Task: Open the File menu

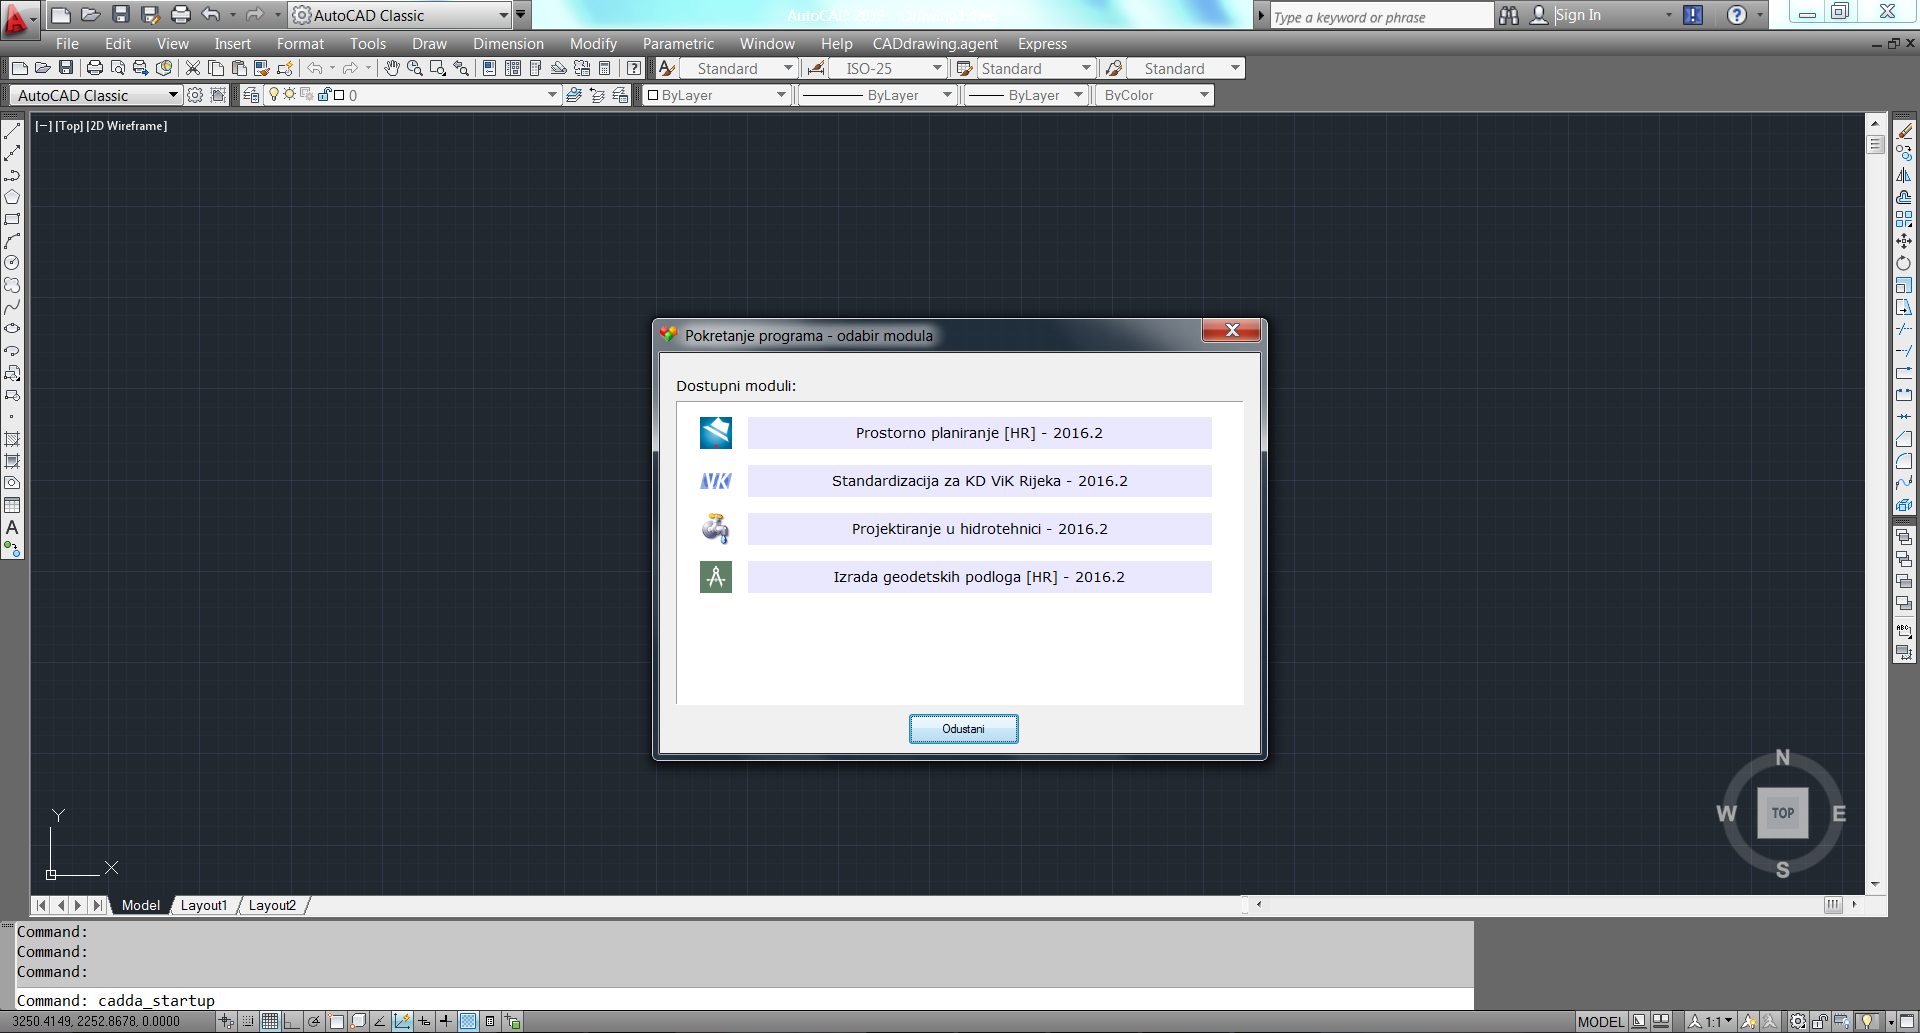Action: point(67,43)
